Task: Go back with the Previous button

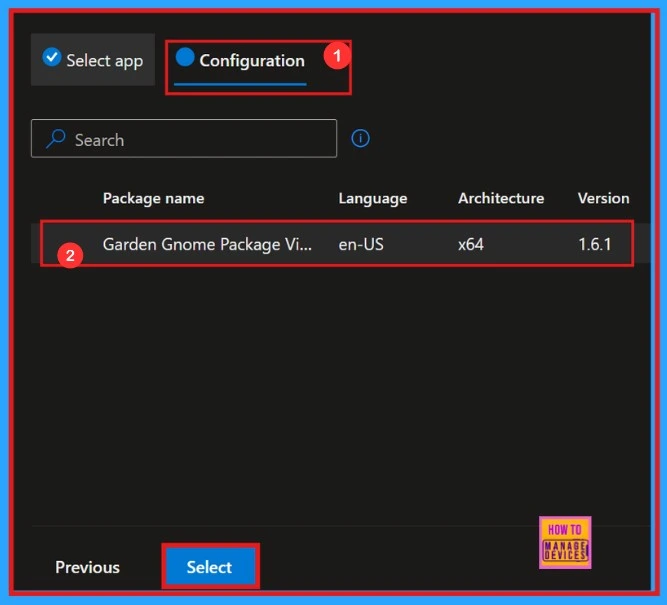Action: [87, 567]
